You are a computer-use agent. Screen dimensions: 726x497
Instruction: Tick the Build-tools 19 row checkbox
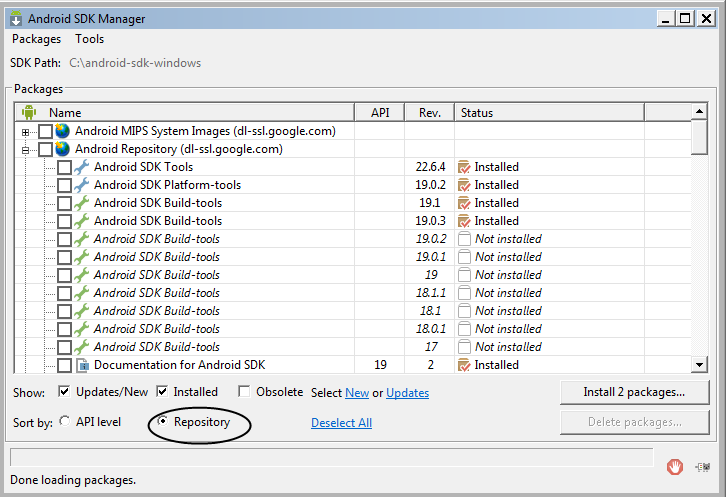(x=64, y=275)
